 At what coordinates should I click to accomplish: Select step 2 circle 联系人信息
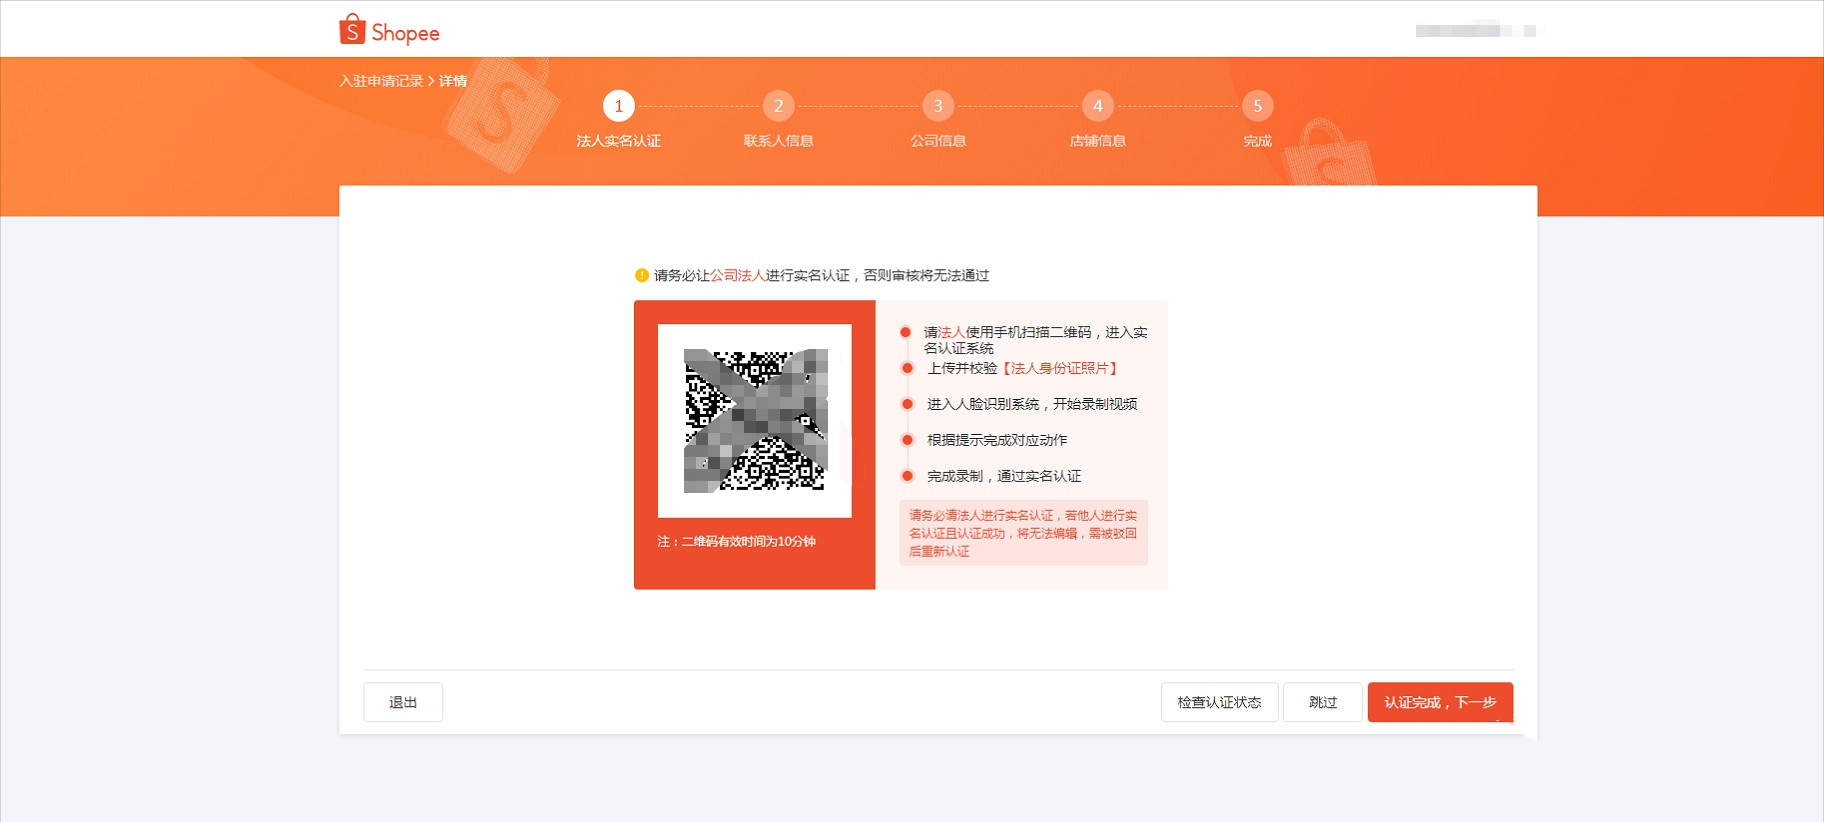pos(778,106)
